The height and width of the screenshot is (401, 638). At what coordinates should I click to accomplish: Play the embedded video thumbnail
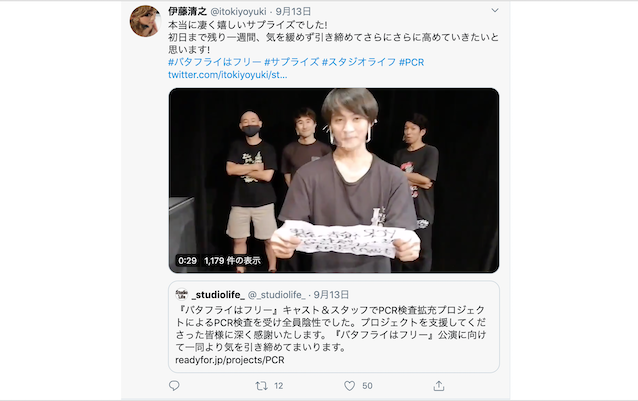[x=334, y=181]
